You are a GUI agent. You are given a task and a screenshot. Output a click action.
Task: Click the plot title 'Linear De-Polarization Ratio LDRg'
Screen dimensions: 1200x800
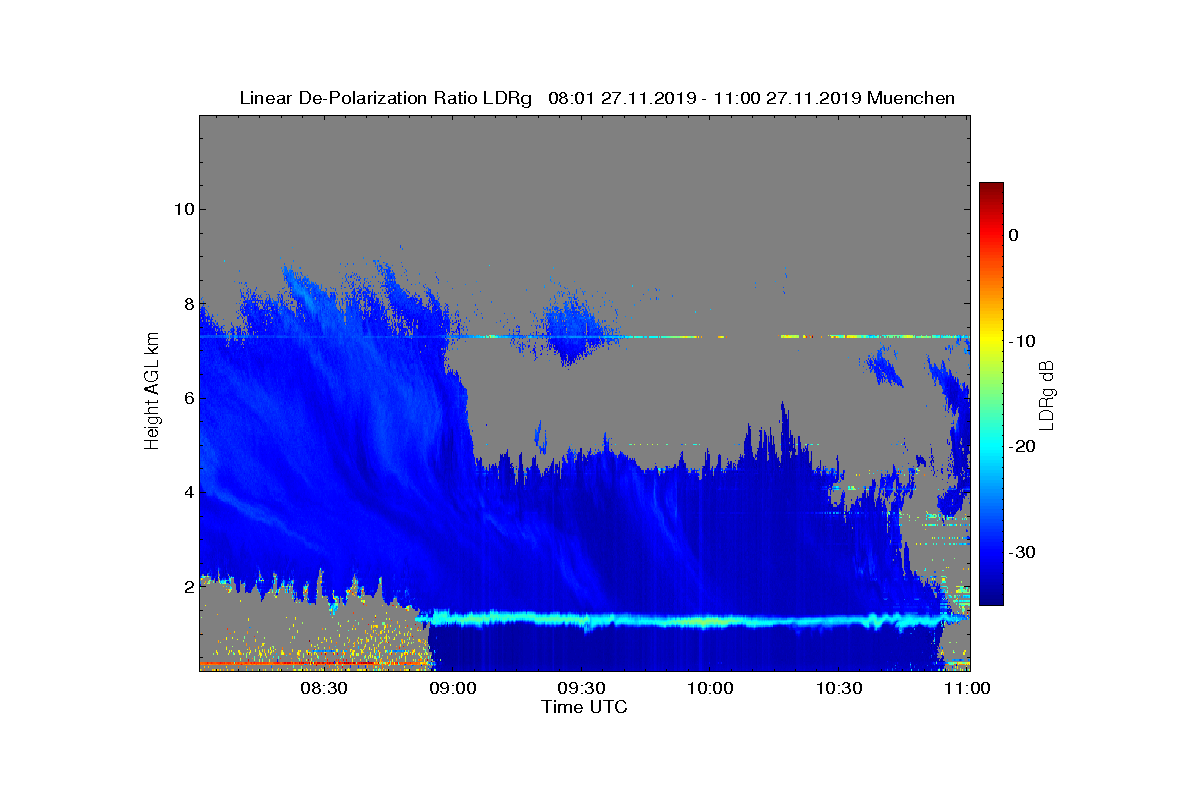click(386, 98)
